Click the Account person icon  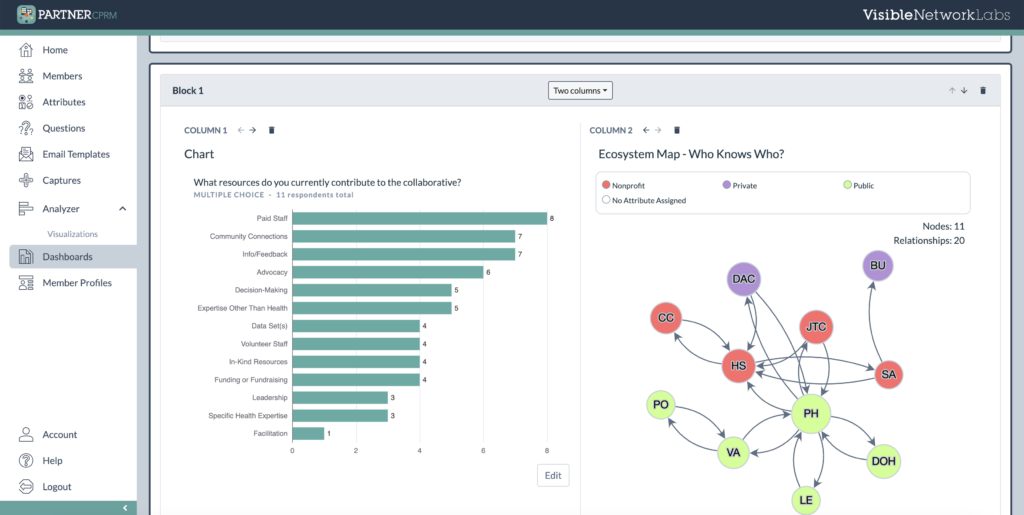click(x=26, y=434)
